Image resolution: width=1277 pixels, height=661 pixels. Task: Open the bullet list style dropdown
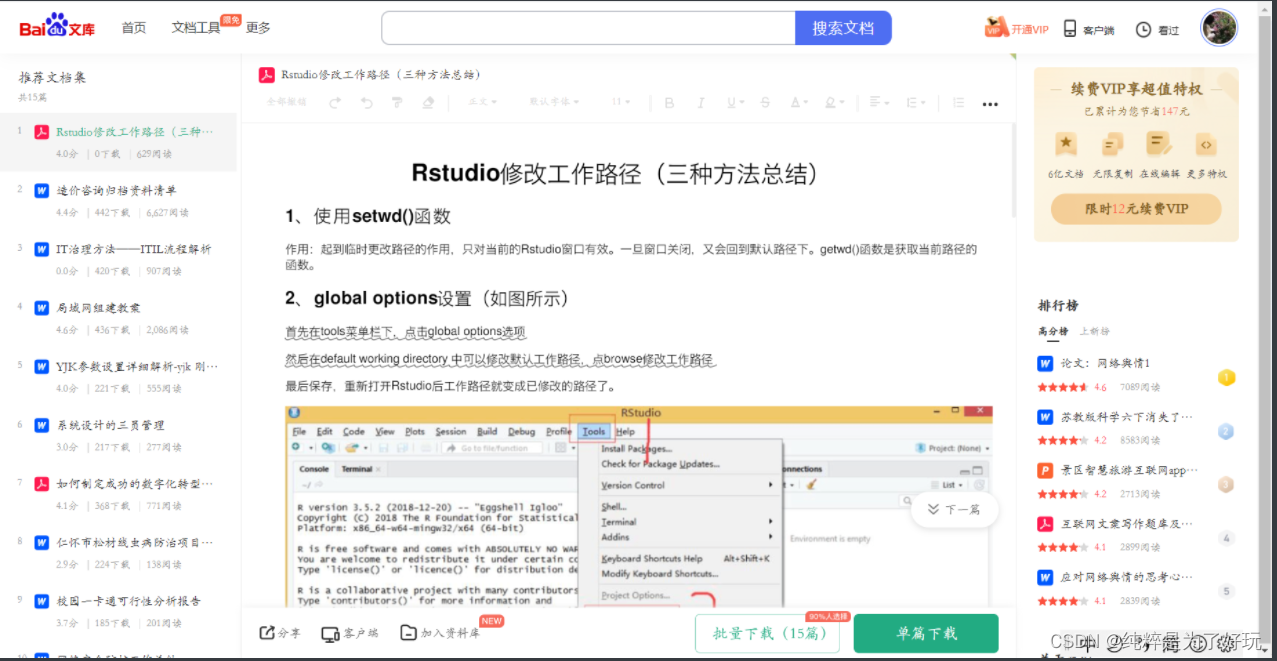pos(914,103)
